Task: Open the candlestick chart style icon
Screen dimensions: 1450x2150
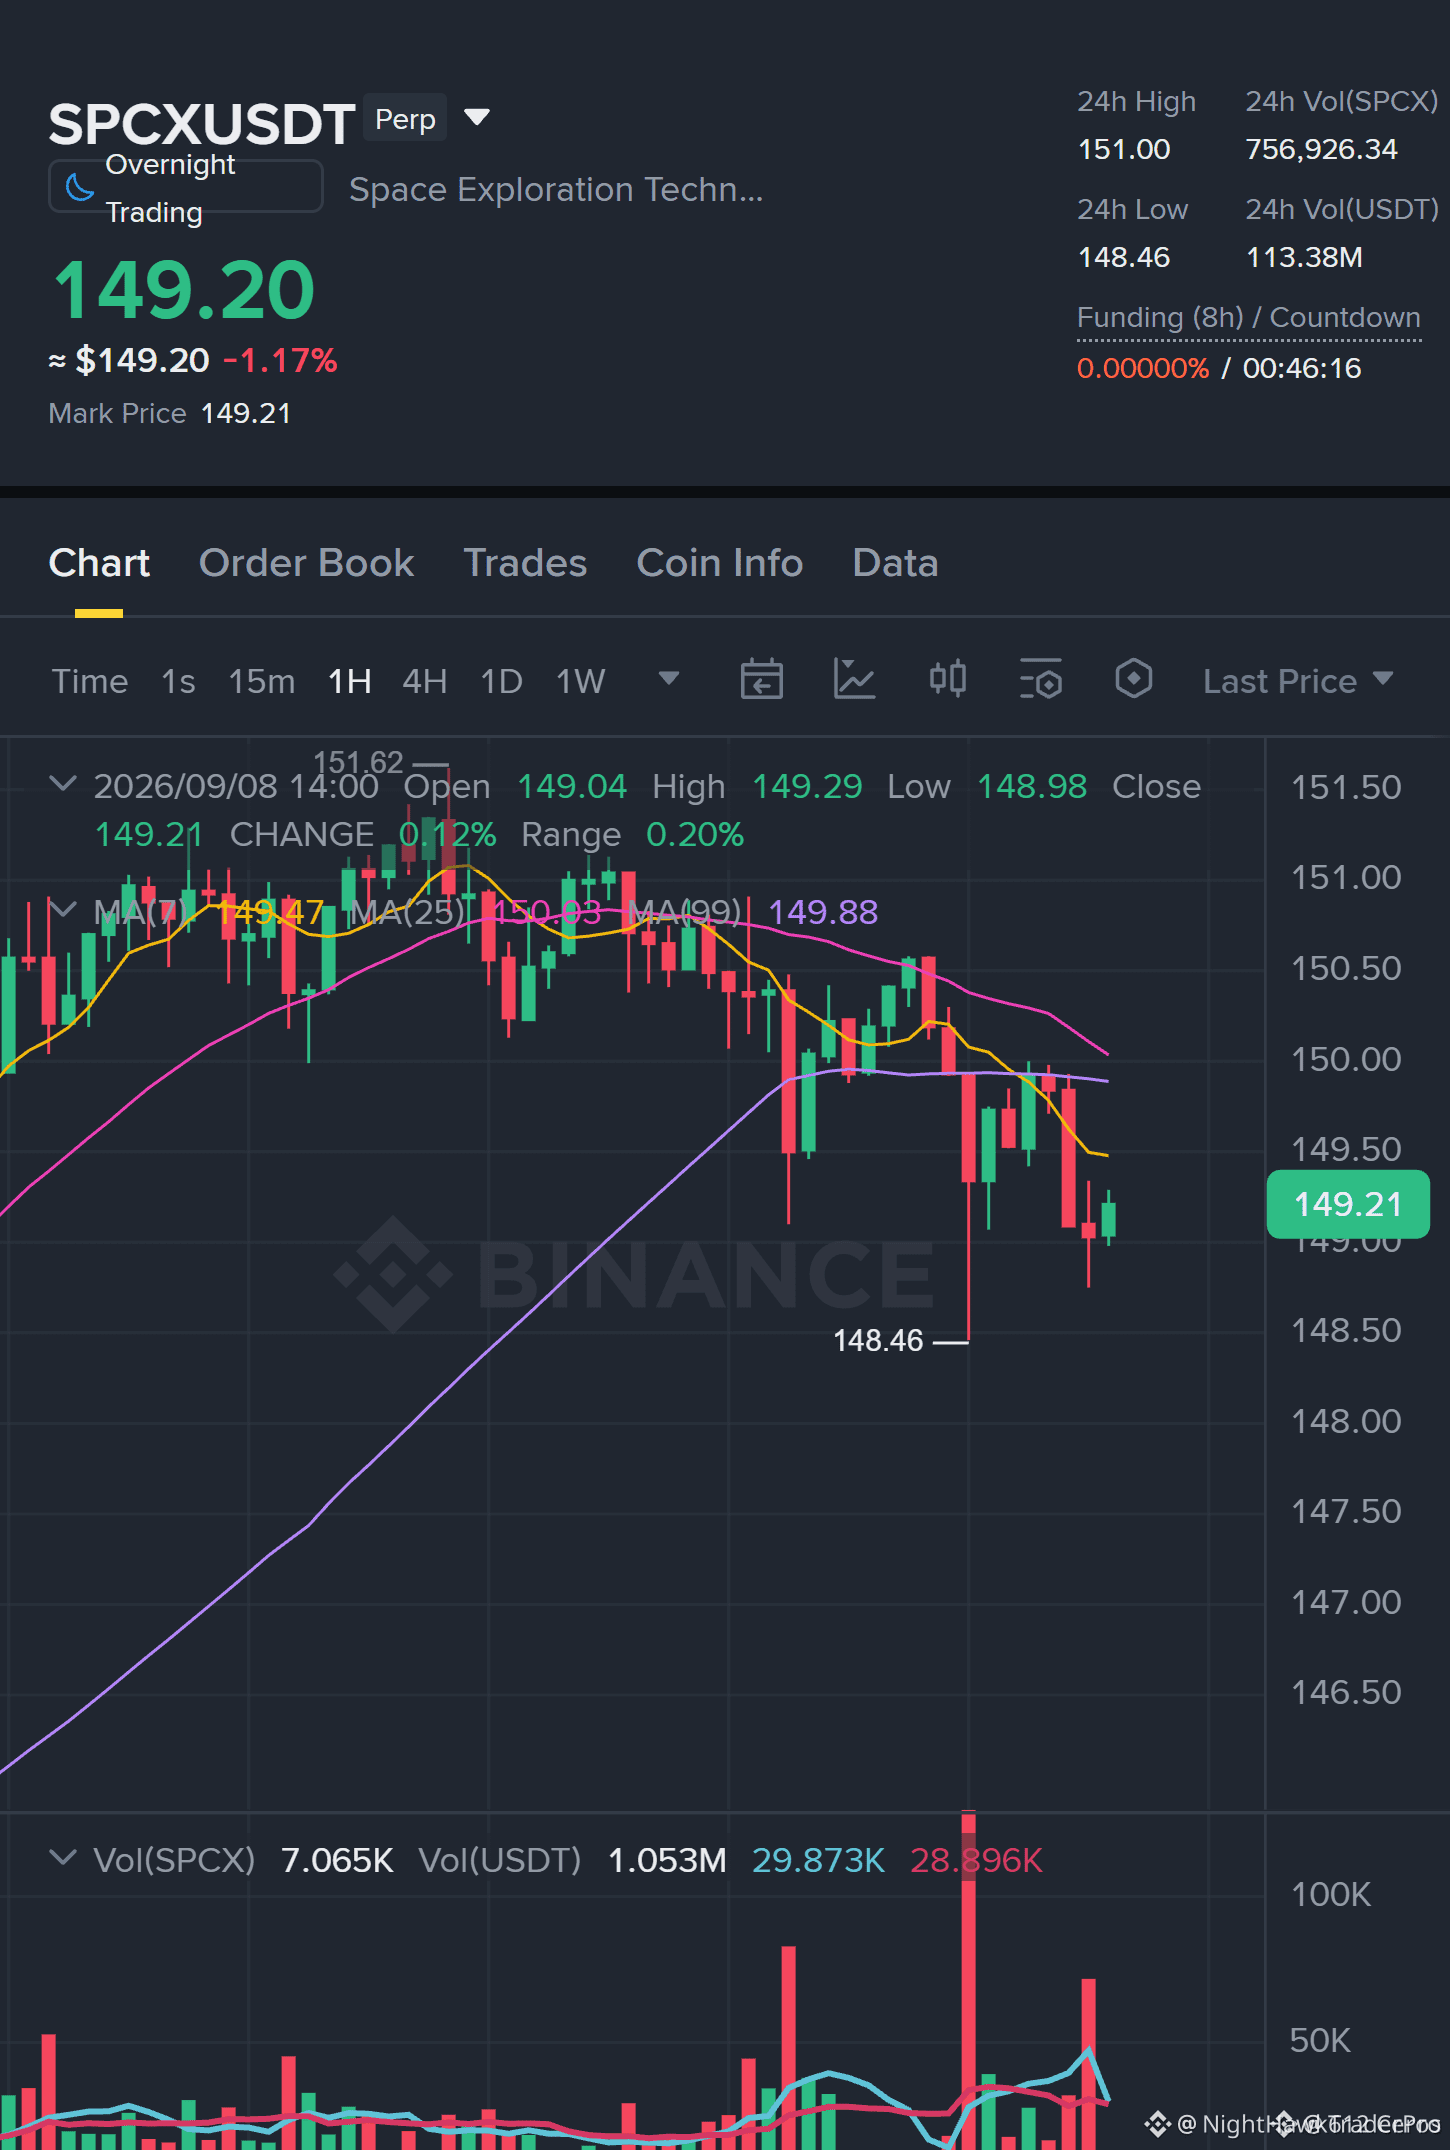Action: pos(947,680)
